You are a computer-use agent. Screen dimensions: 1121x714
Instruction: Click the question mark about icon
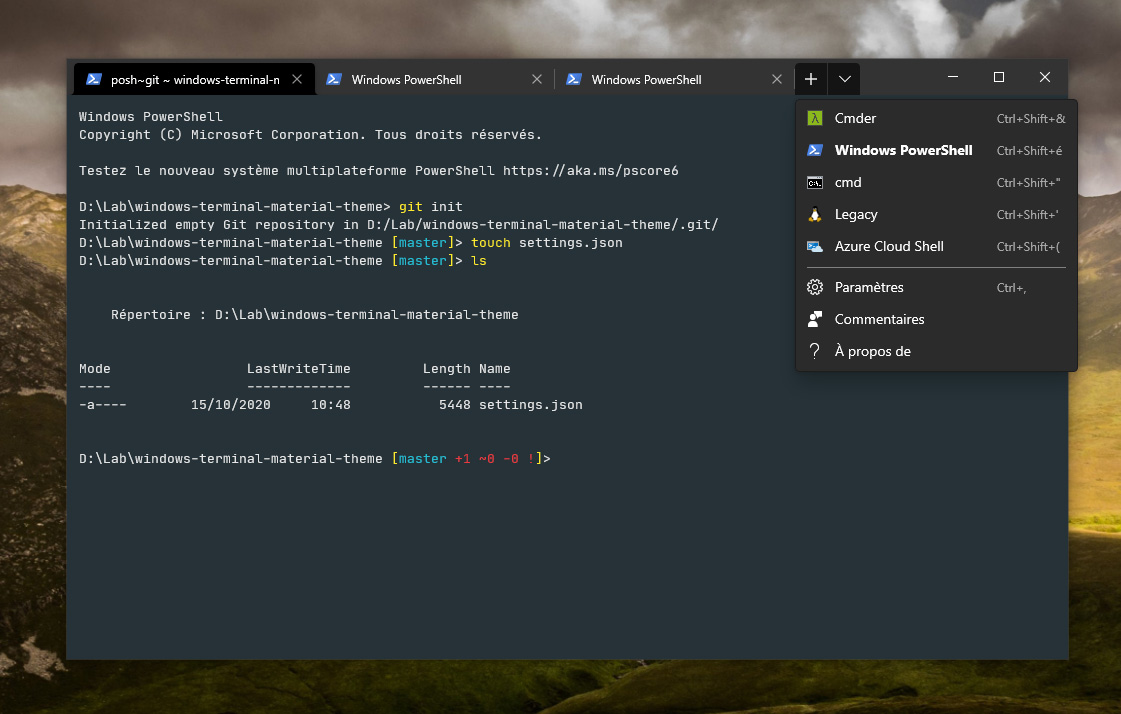pyautogui.click(x=814, y=351)
